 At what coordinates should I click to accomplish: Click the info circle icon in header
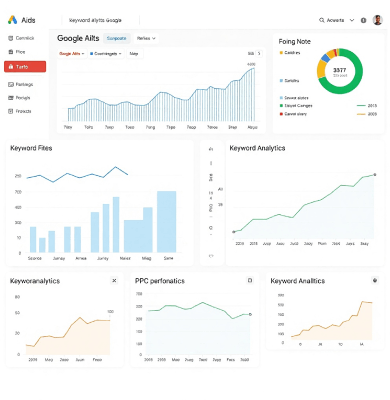tap(364, 20)
